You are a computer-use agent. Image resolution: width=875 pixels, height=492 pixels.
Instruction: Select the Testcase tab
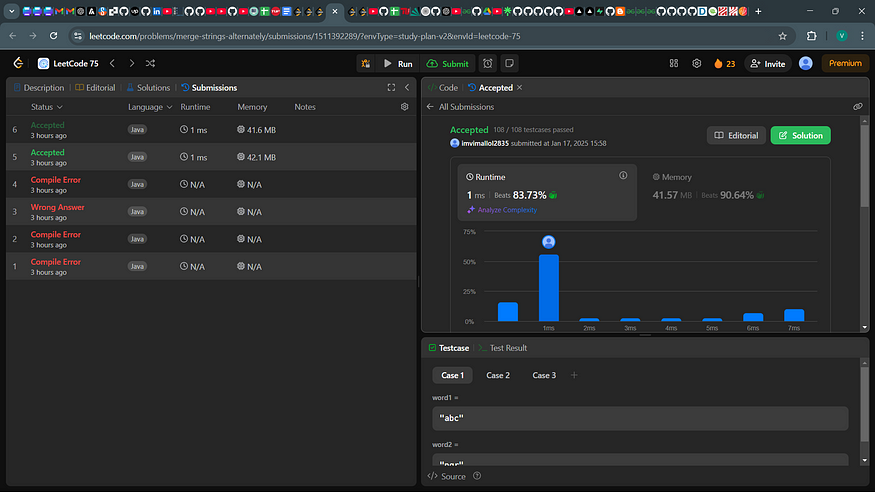[449, 348]
